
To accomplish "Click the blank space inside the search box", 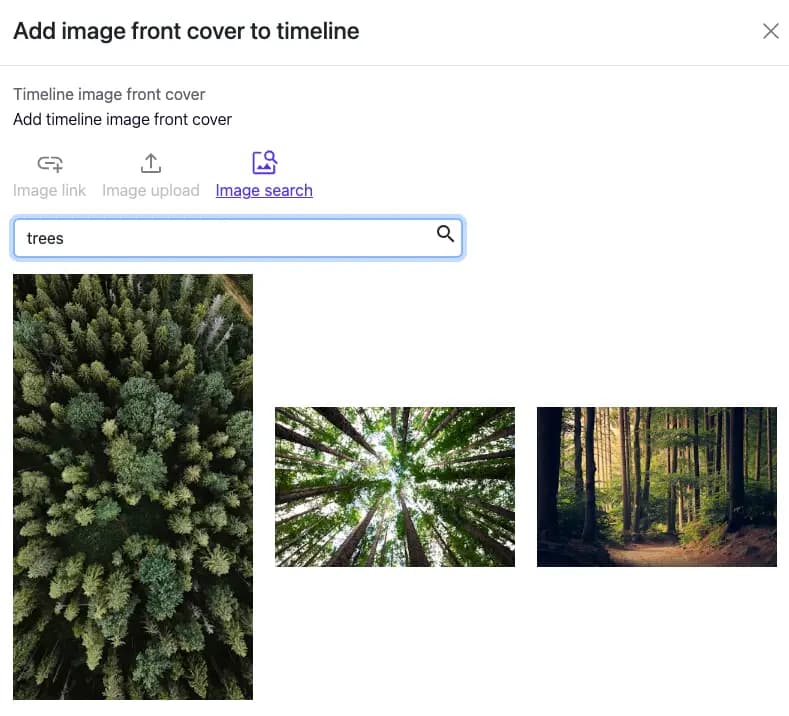I will coord(250,239).
